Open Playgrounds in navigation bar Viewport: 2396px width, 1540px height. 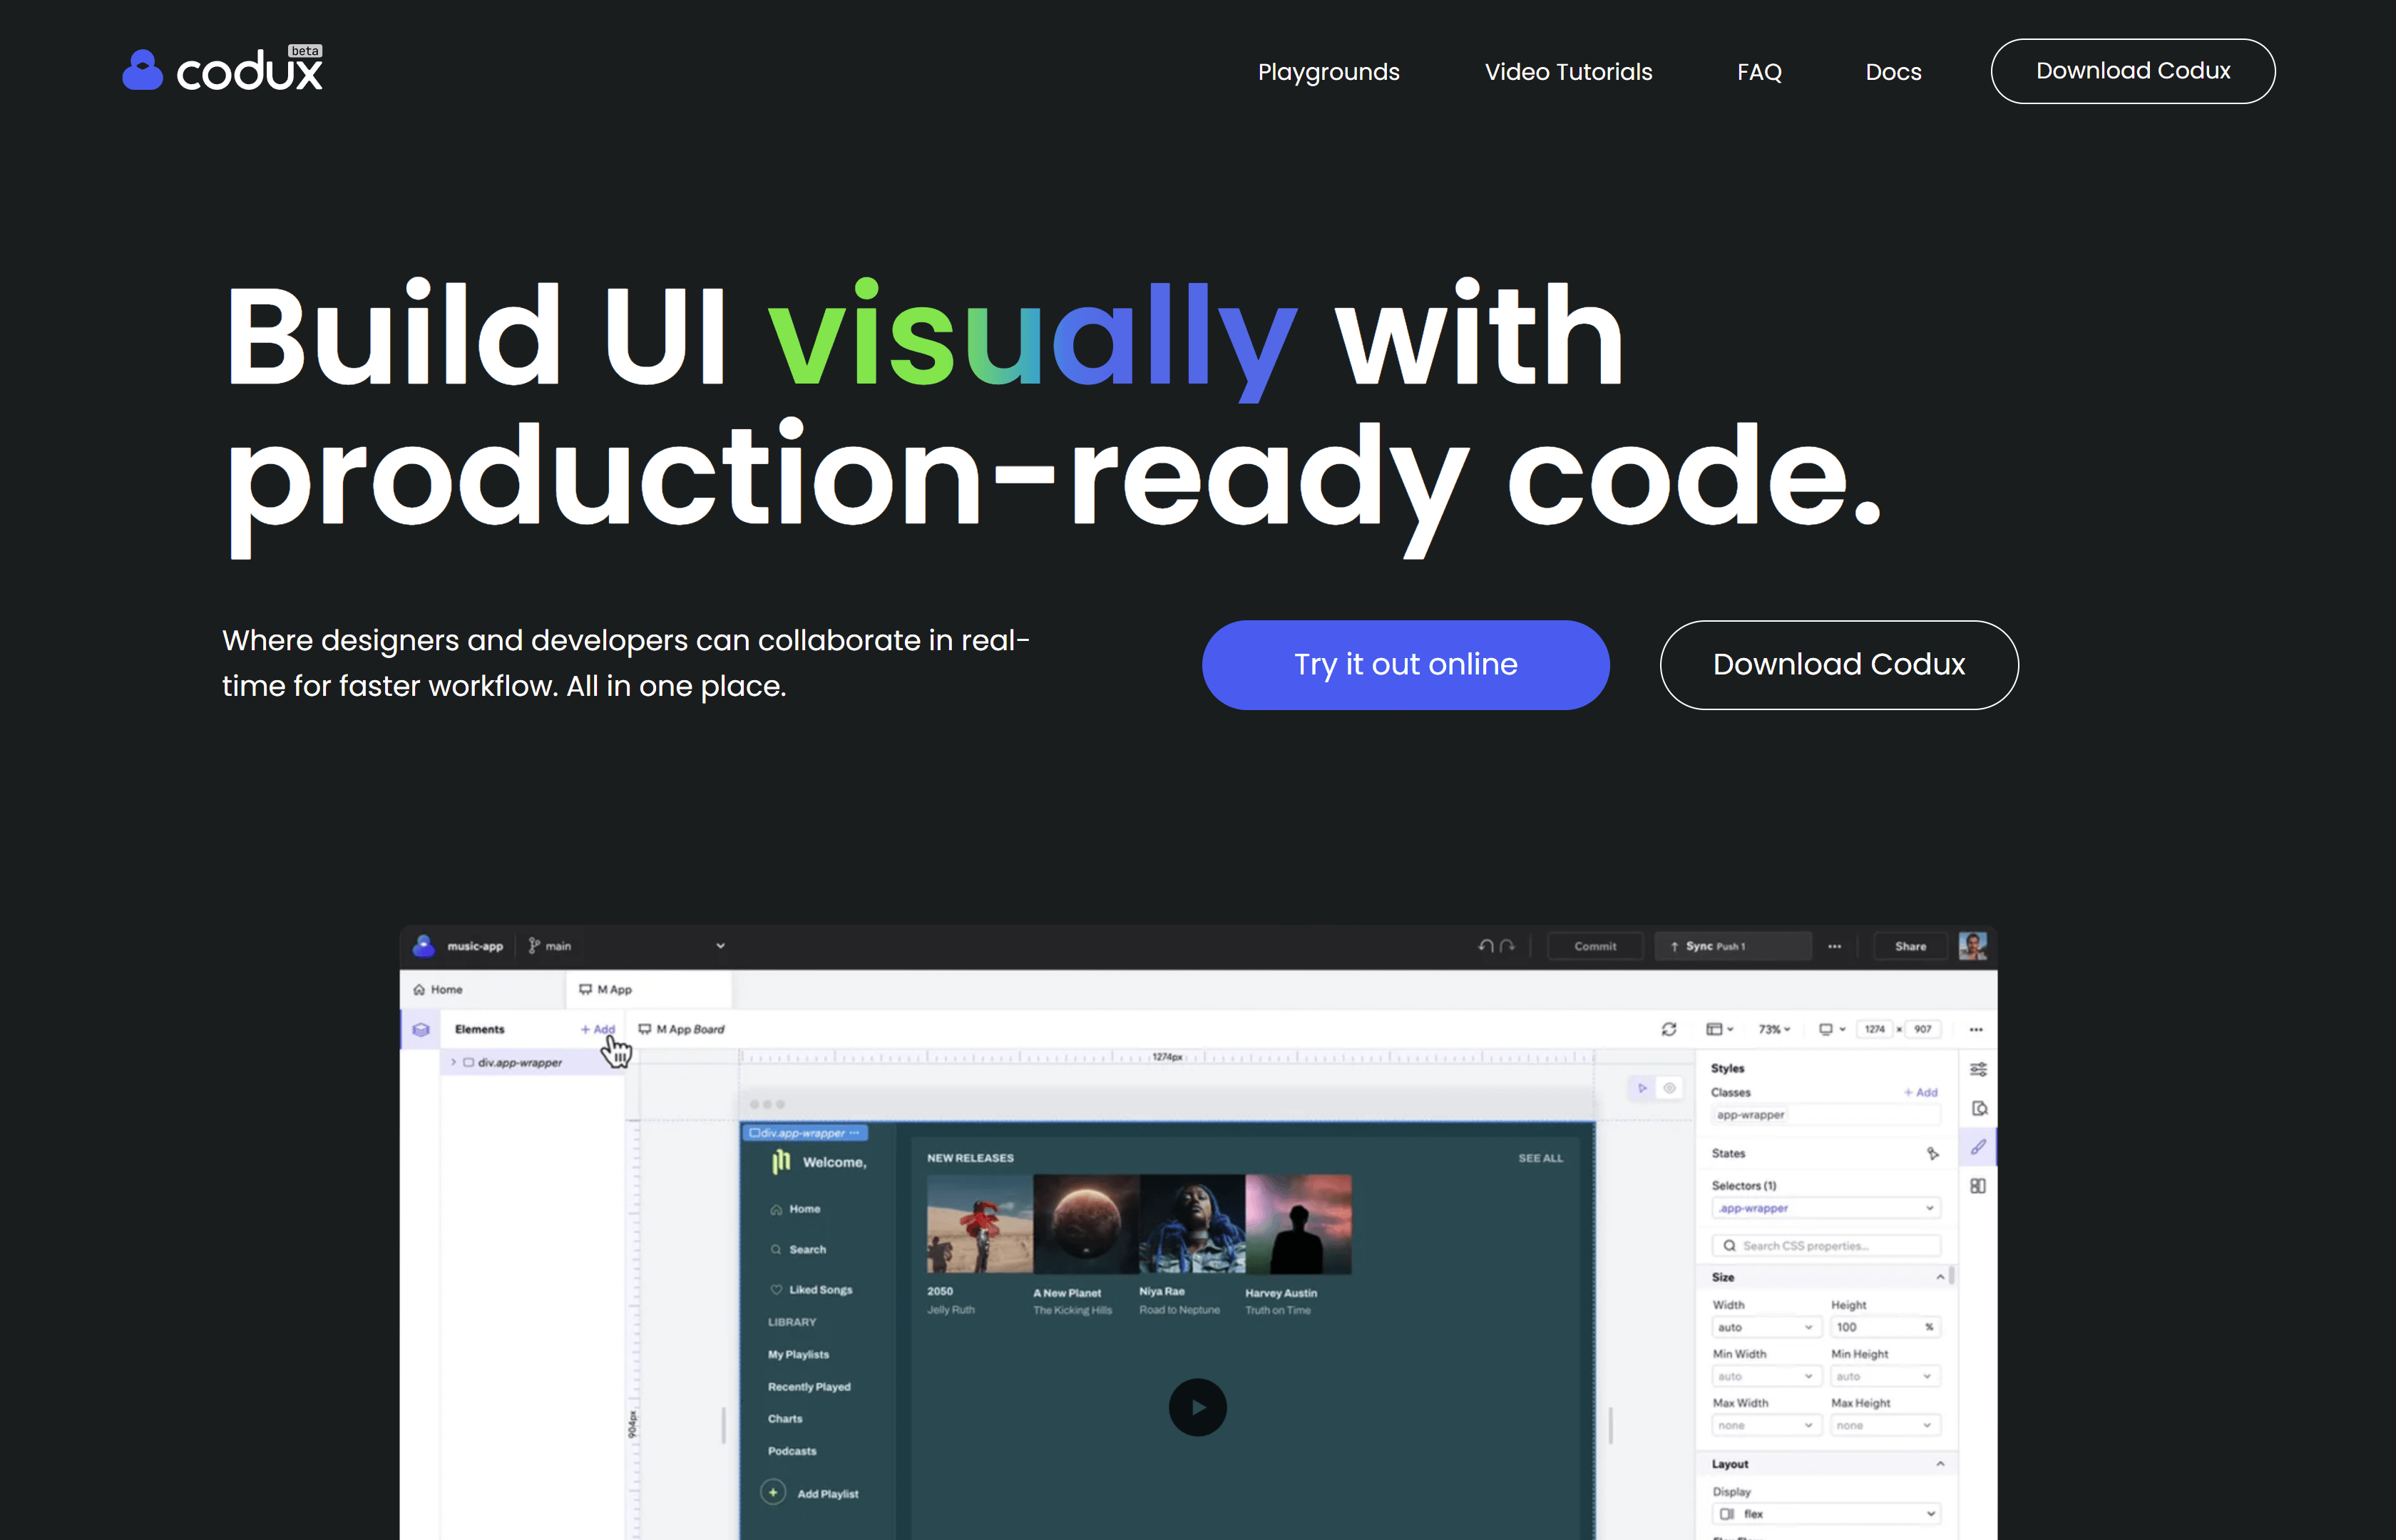pos(1328,72)
